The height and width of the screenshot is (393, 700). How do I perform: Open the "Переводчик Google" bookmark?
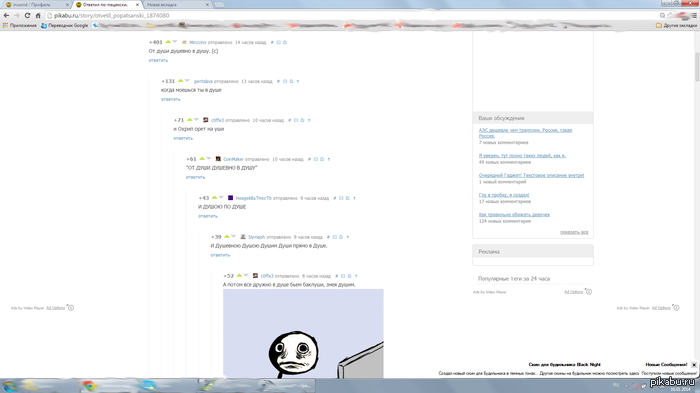(x=65, y=25)
